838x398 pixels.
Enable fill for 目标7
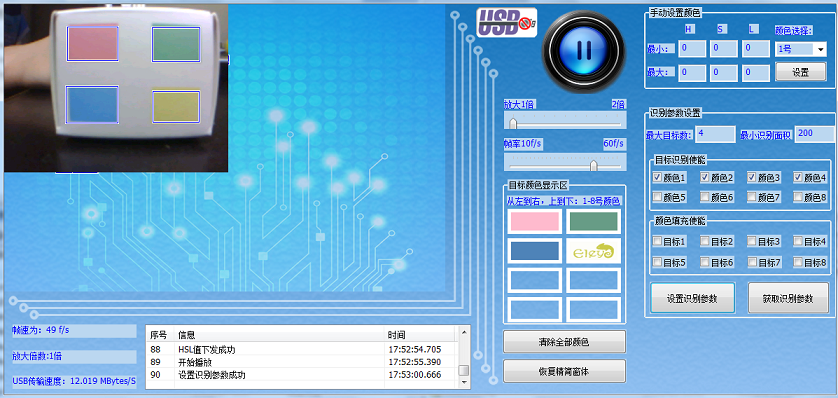pyautogui.click(x=751, y=262)
